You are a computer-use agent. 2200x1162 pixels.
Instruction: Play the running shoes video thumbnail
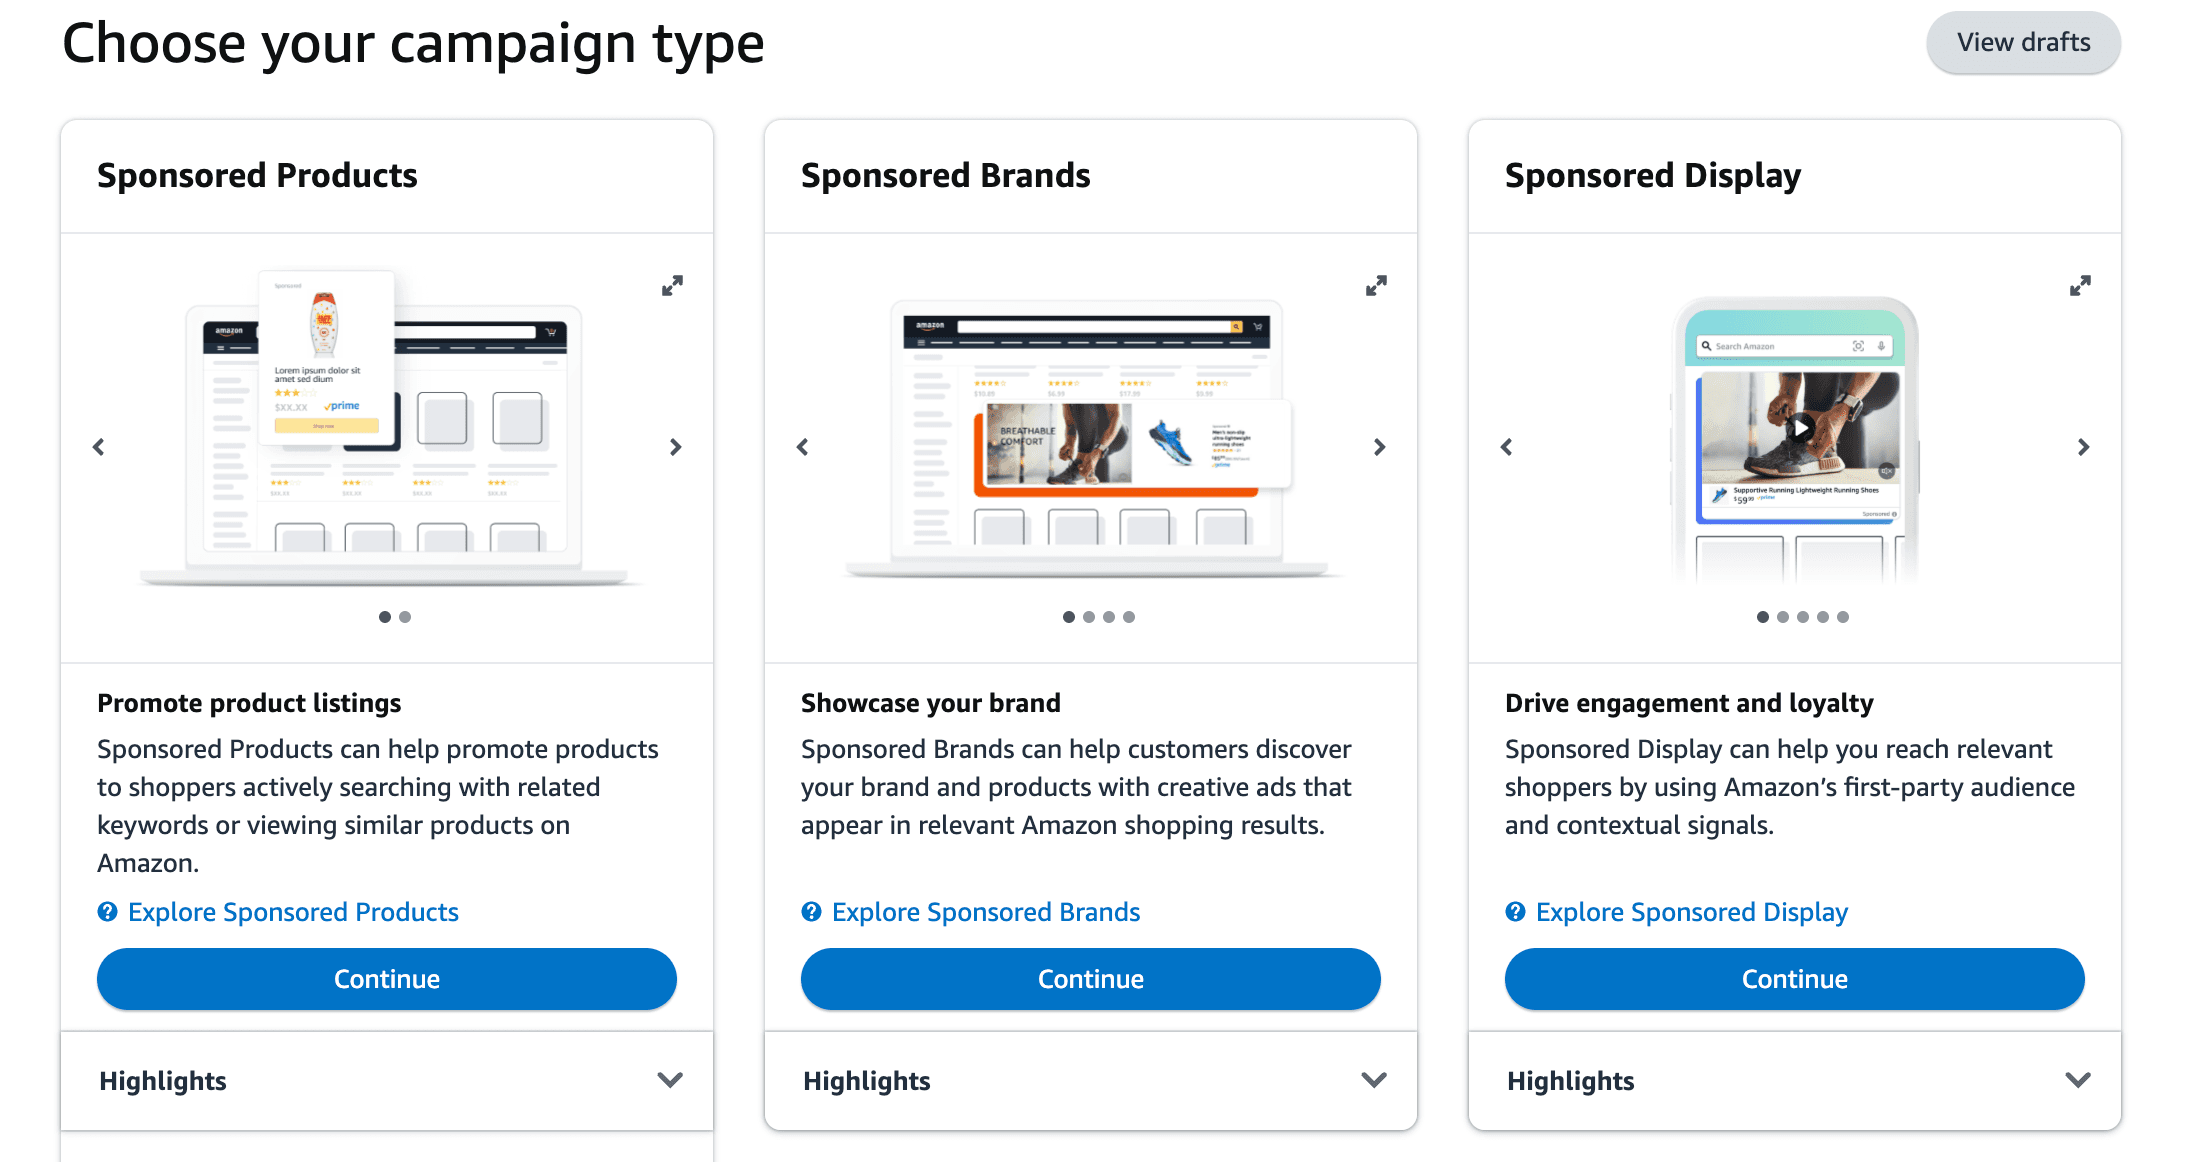pos(1800,428)
